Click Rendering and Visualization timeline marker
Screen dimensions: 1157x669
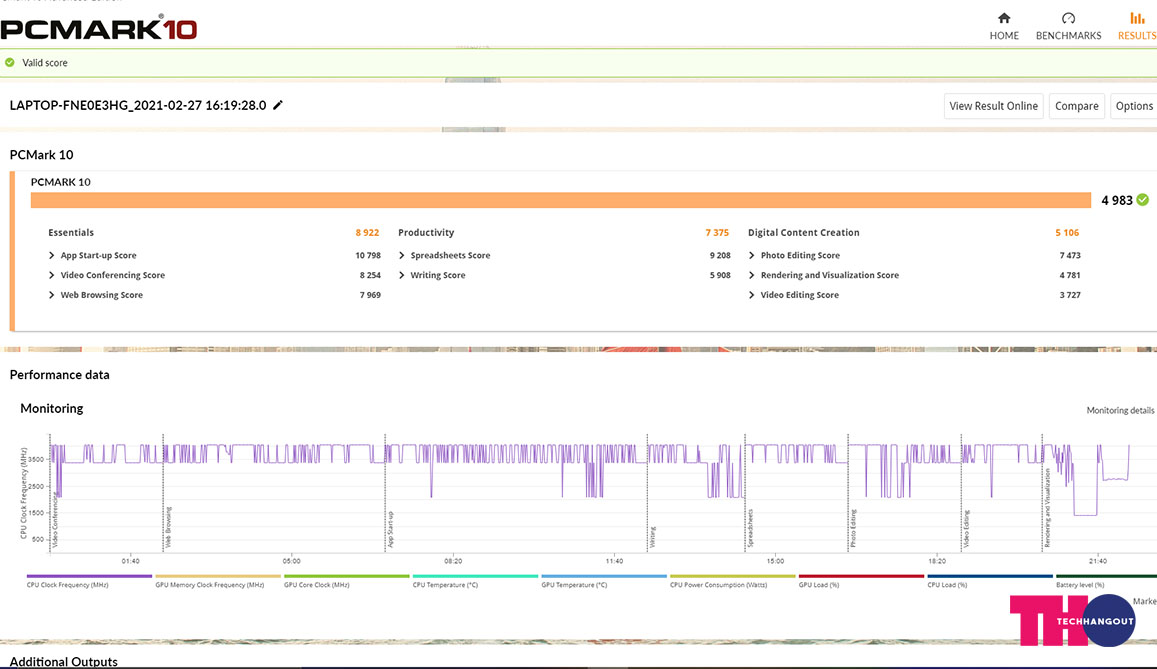pyautogui.click(x=1046, y=507)
